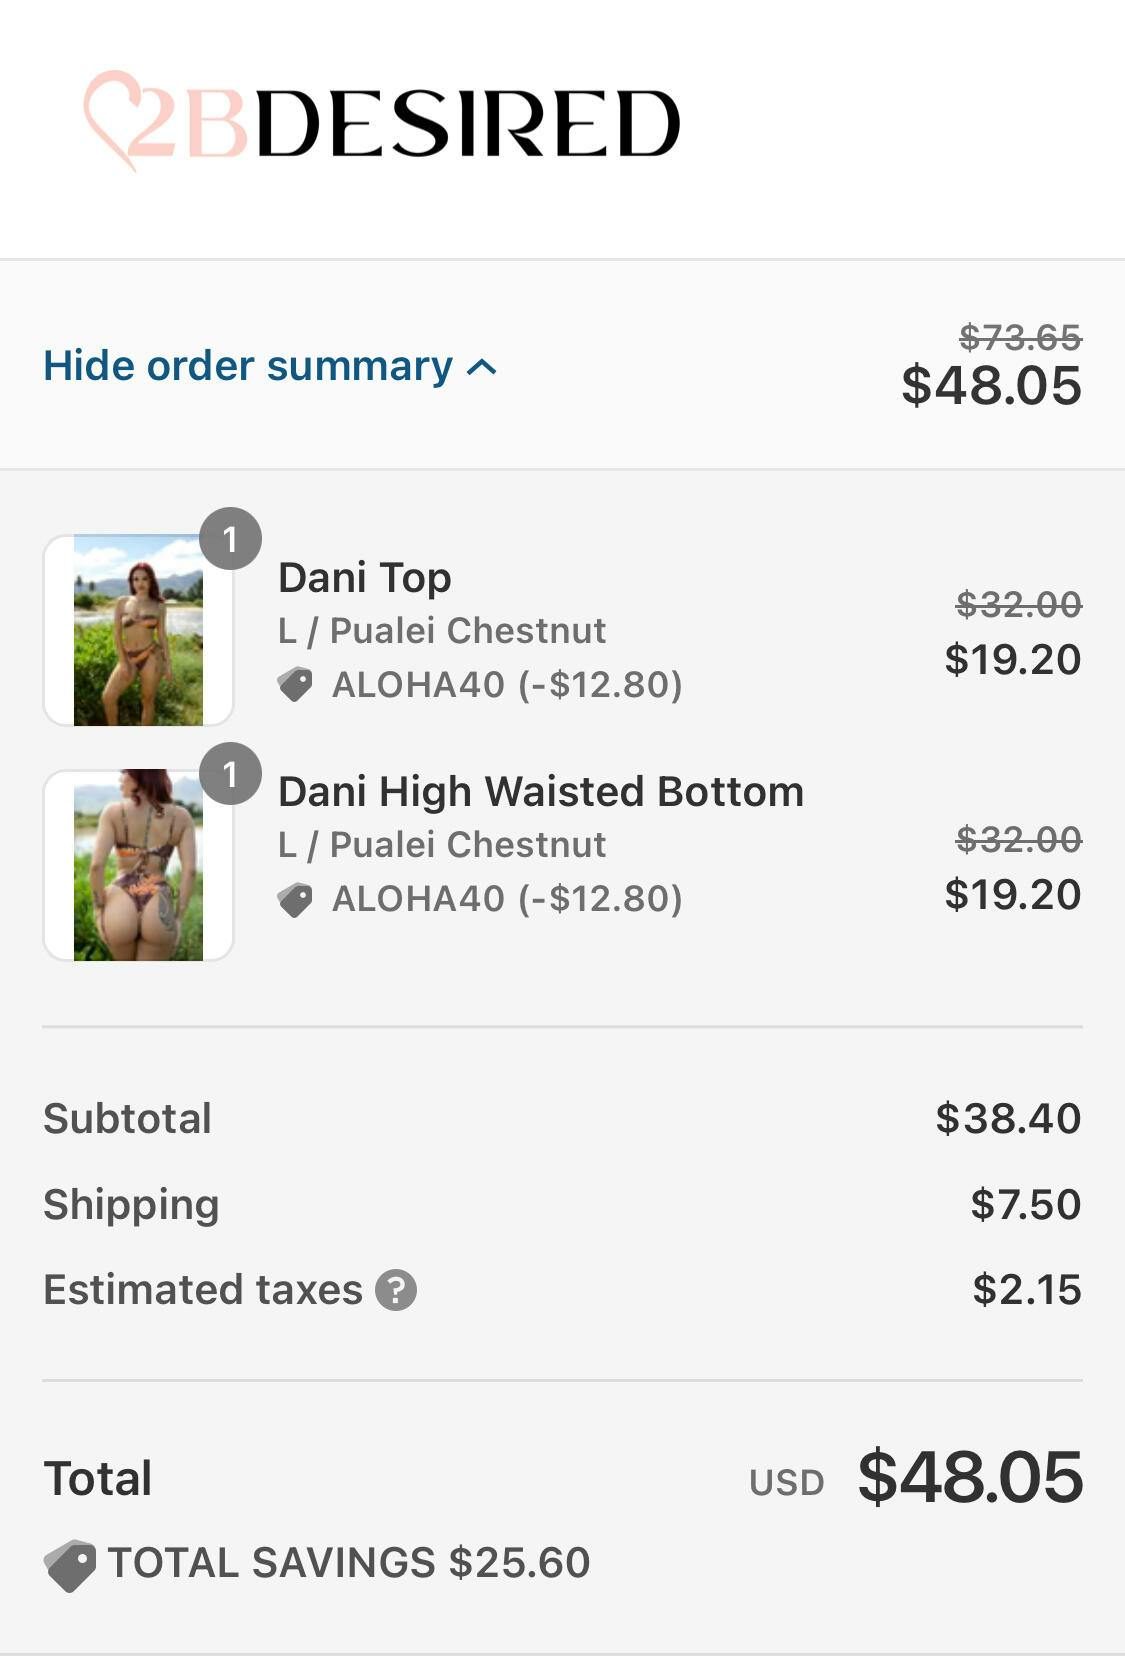Click the Hide order summary link
This screenshot has height=1658, width=1125.
coord(248,366)
